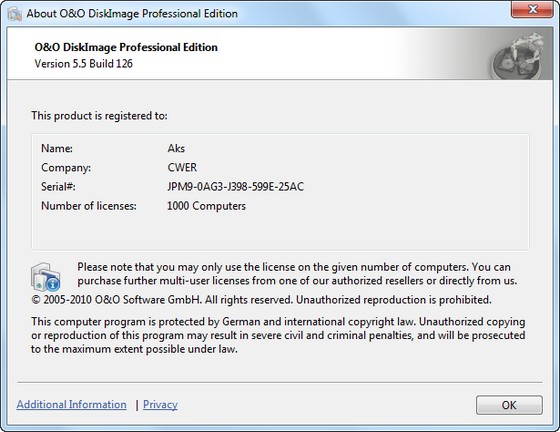Screen dimensions: 560x432
Task: Click the 1000 Computers license count
Action: (206, 206)
